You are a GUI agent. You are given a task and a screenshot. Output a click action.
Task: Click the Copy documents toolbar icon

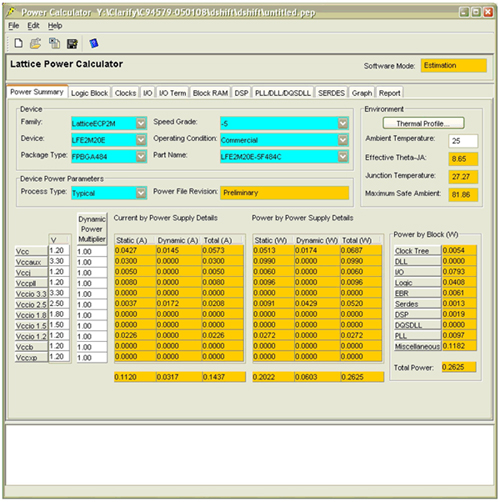click(x=54, y=43)
